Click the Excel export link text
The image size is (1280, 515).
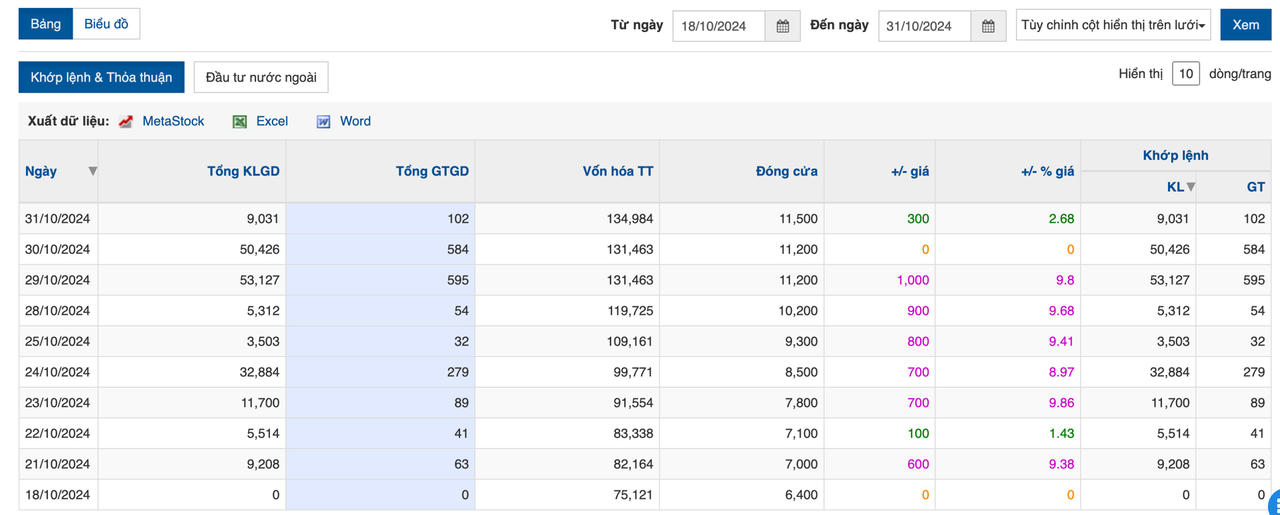(x=272, y=121)
